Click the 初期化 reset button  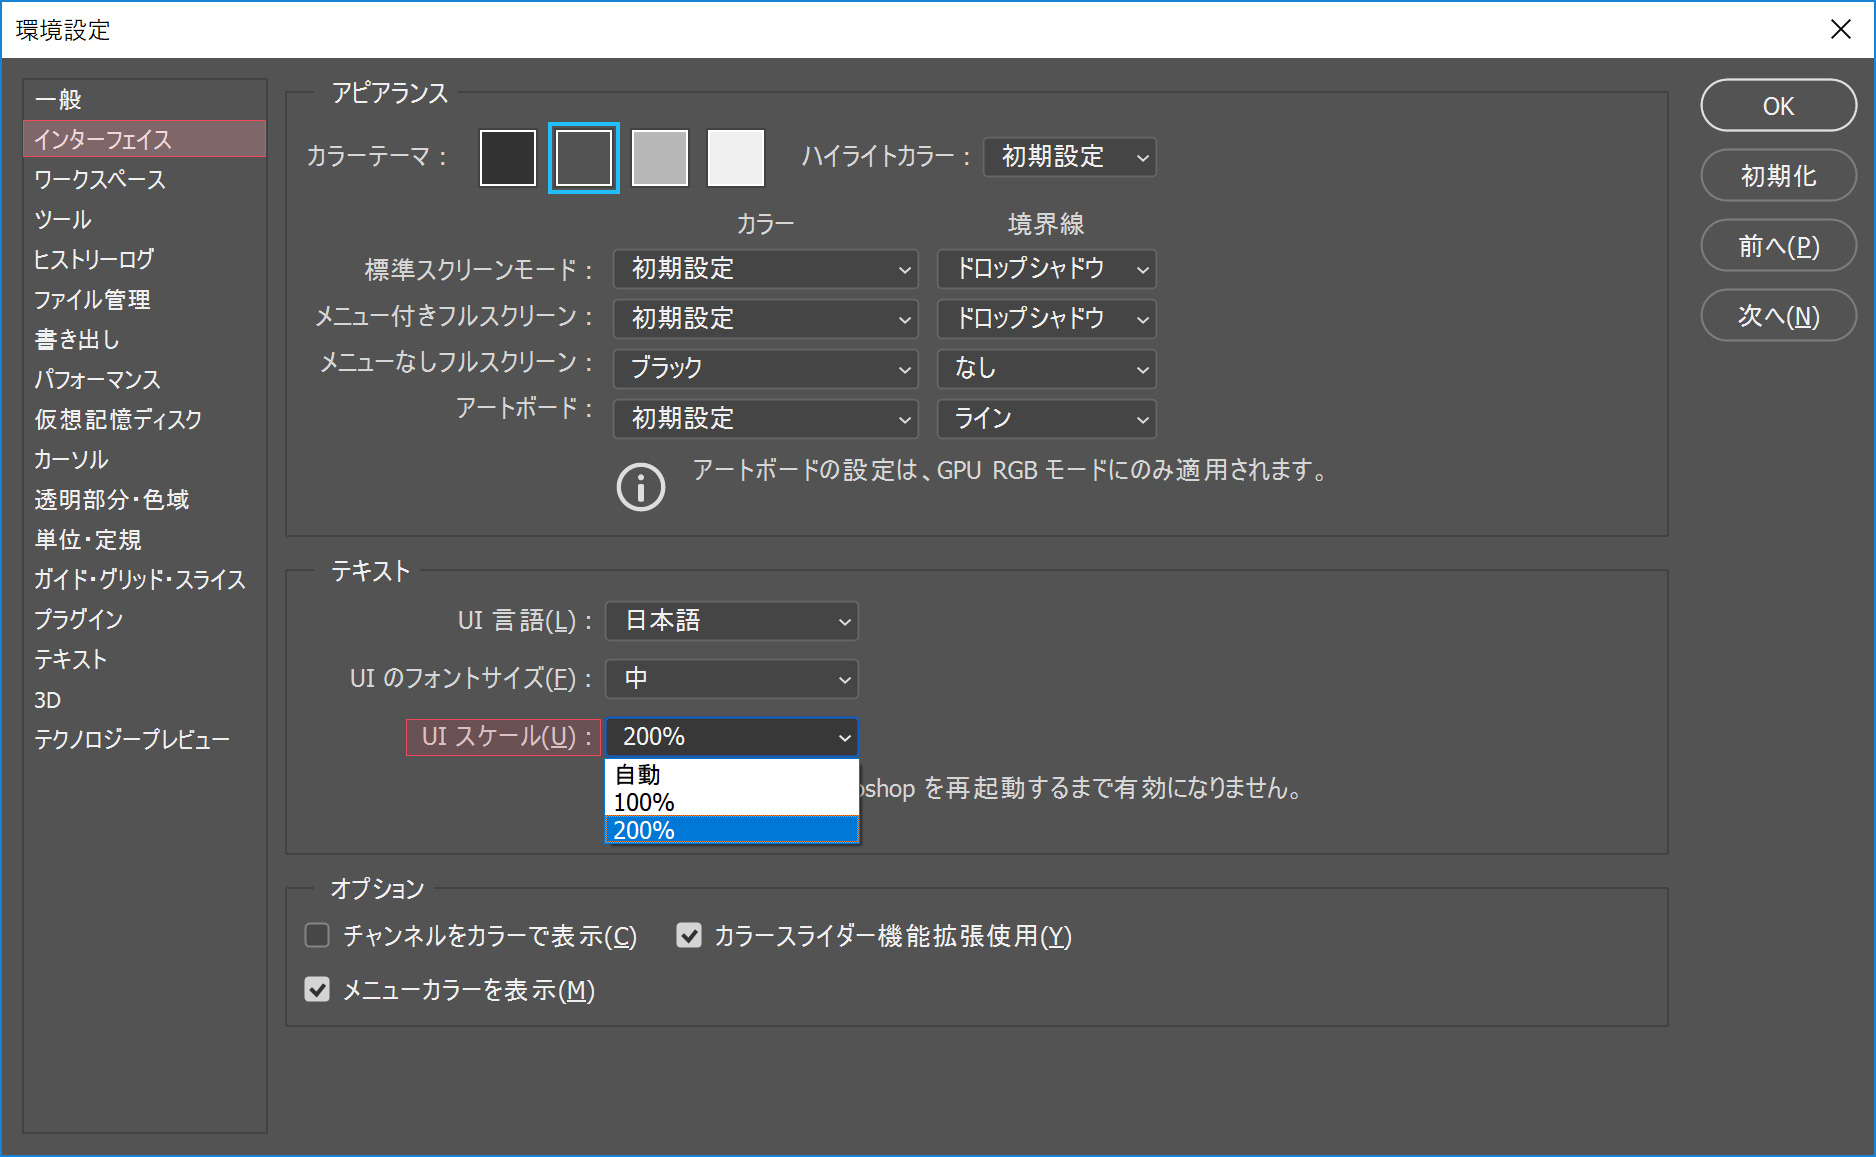(x=1778, y=176)
